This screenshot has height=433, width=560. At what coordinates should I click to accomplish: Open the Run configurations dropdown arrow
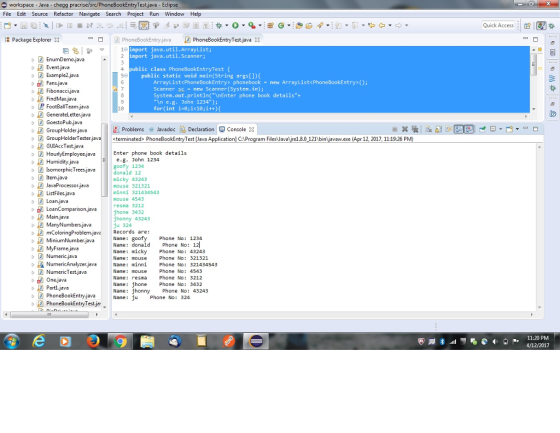pyautogui.click(x=243, y=25)
